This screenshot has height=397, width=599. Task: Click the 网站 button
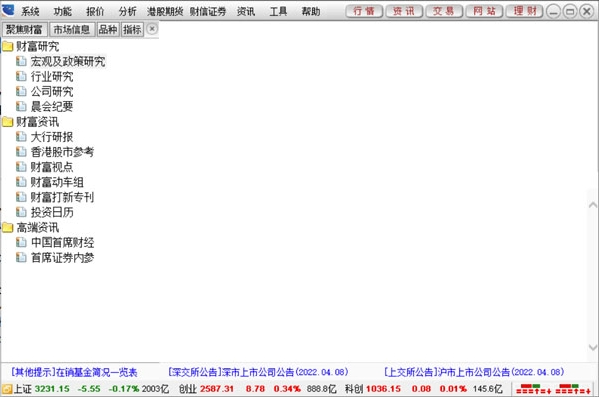tap(484, 11)
